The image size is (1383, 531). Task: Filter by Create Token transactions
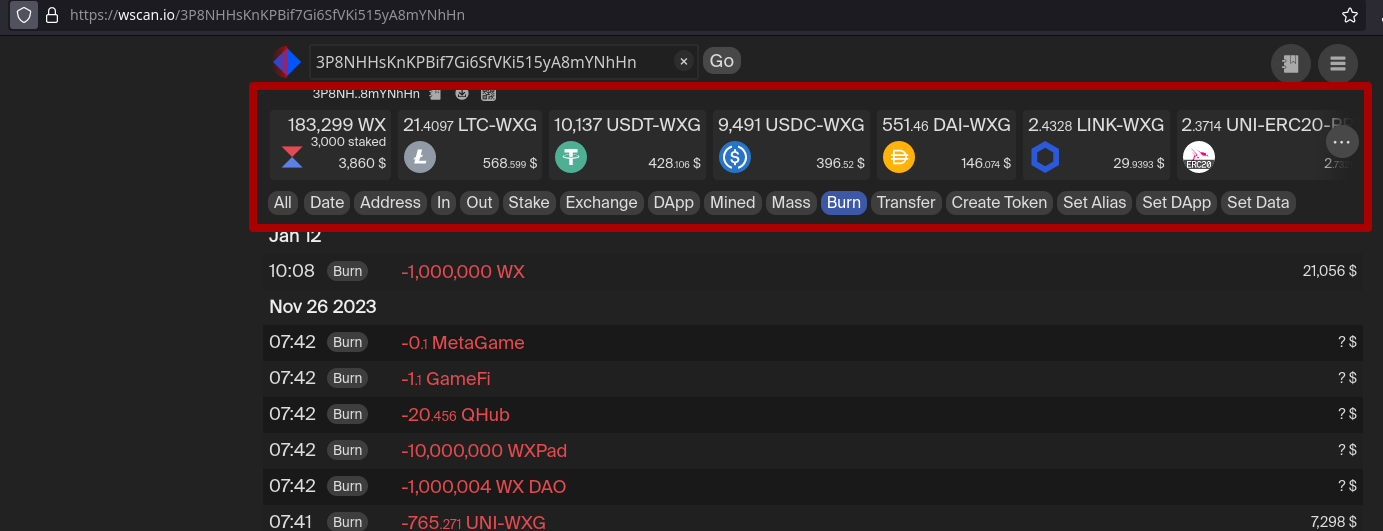[x=999, y=203]
